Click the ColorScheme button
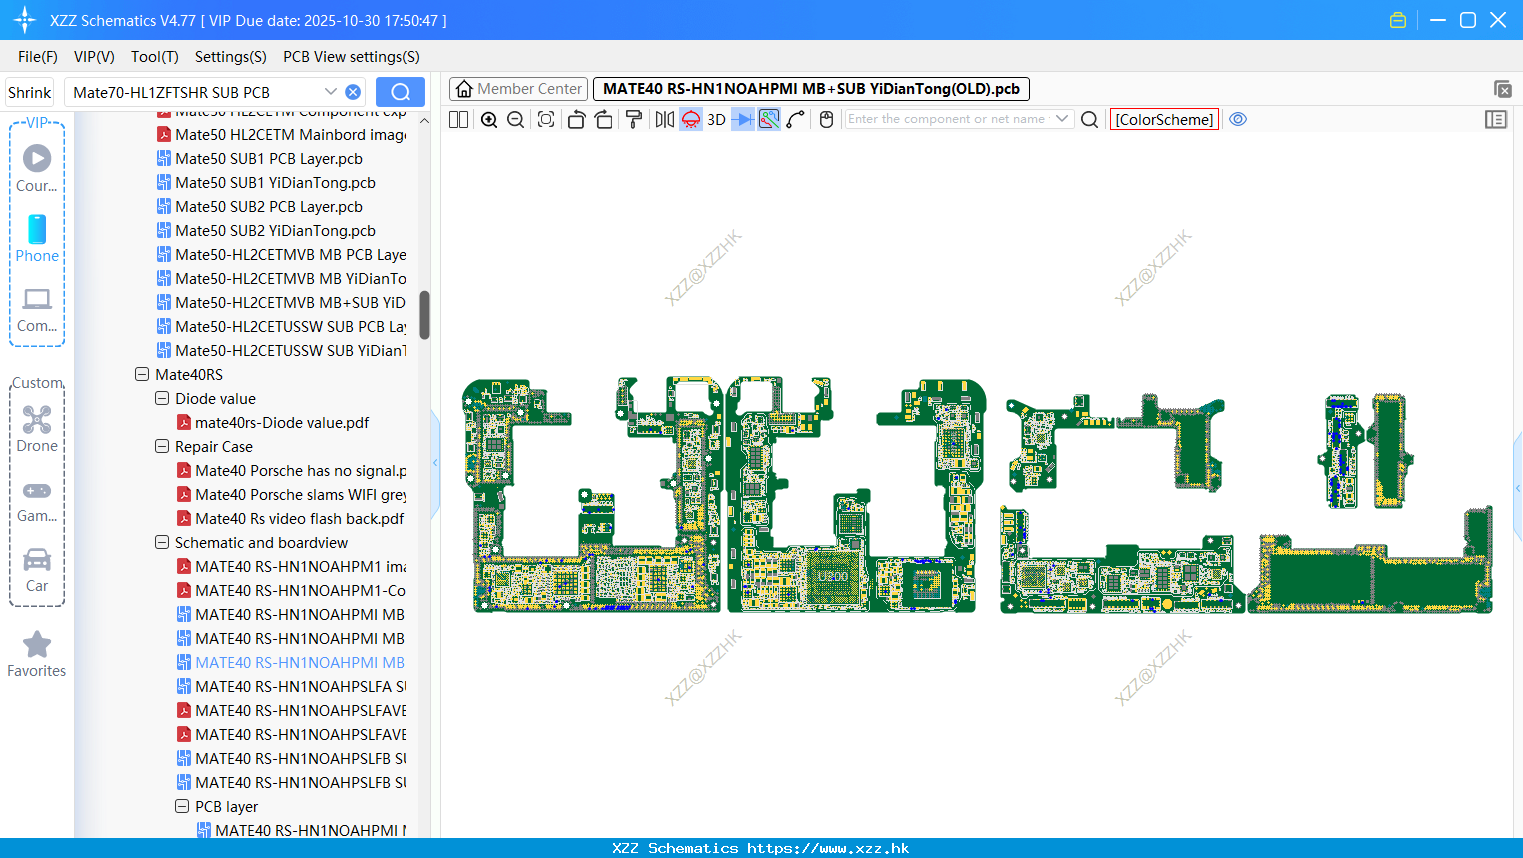The height and width of the screenshot is (858, 1523). click(x=1164, y=119)
